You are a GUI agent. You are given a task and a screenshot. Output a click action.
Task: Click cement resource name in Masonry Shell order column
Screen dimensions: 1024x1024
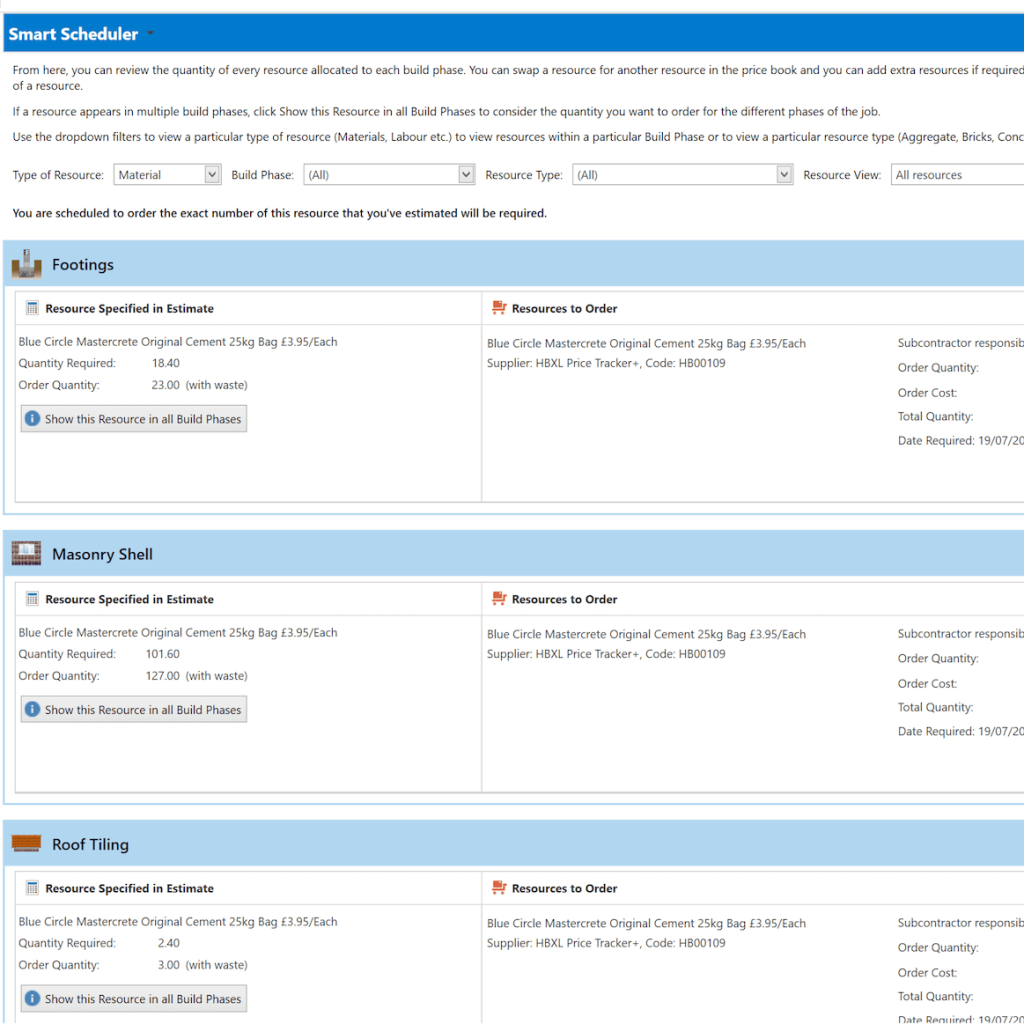647,634
